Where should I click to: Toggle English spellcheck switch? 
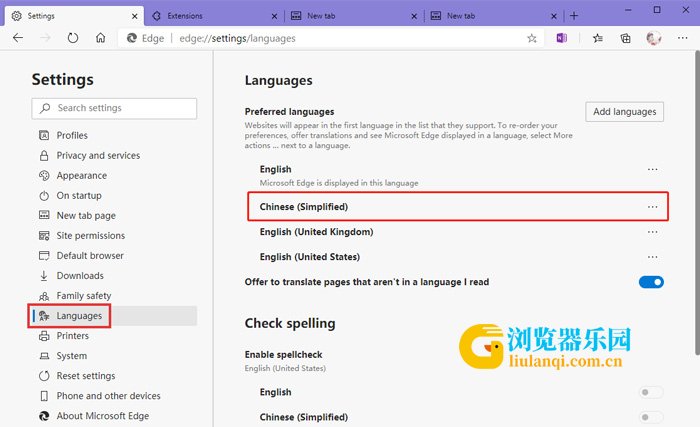[651, 392]
